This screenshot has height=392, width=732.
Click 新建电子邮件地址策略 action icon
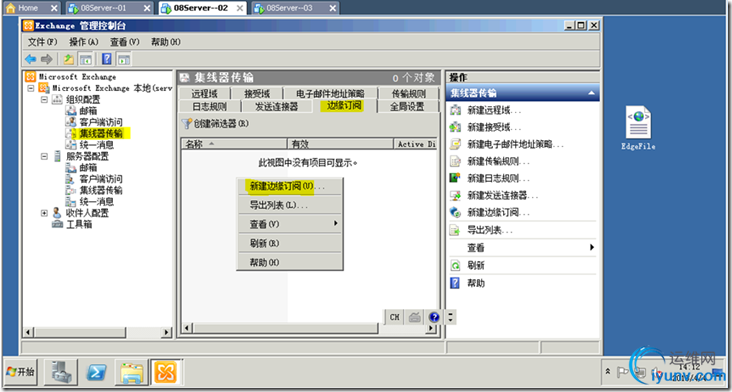[455, 144]
